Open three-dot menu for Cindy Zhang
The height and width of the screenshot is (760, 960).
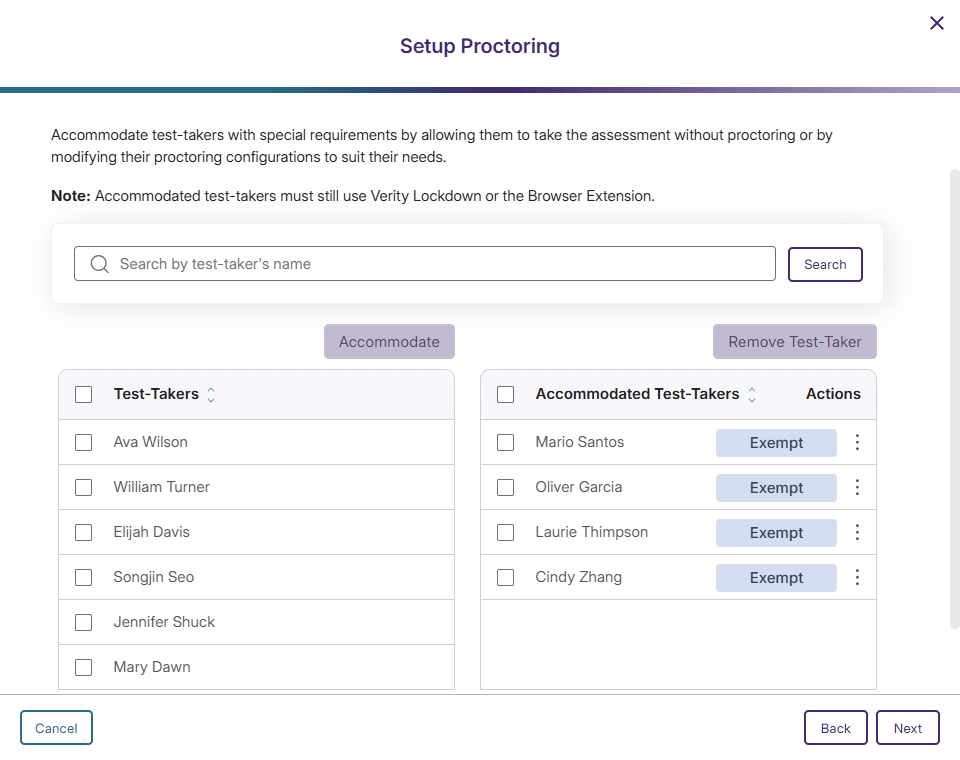(x=857, y=577)
